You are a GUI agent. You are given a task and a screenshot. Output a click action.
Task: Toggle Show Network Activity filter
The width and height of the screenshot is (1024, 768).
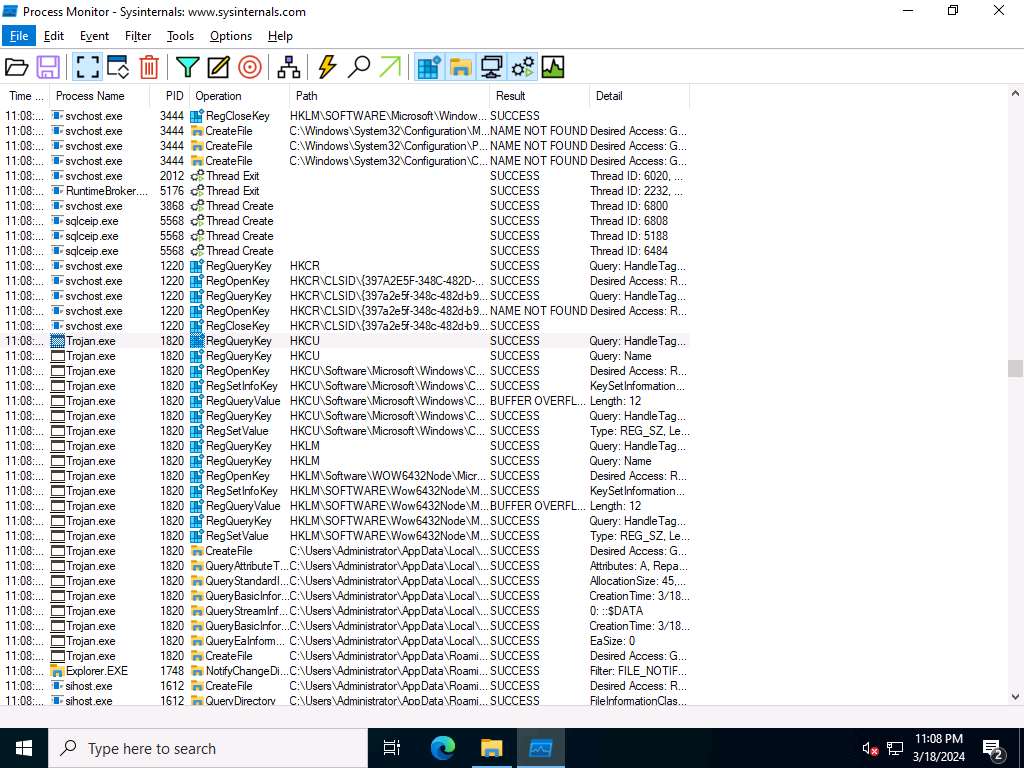[491, 67]
